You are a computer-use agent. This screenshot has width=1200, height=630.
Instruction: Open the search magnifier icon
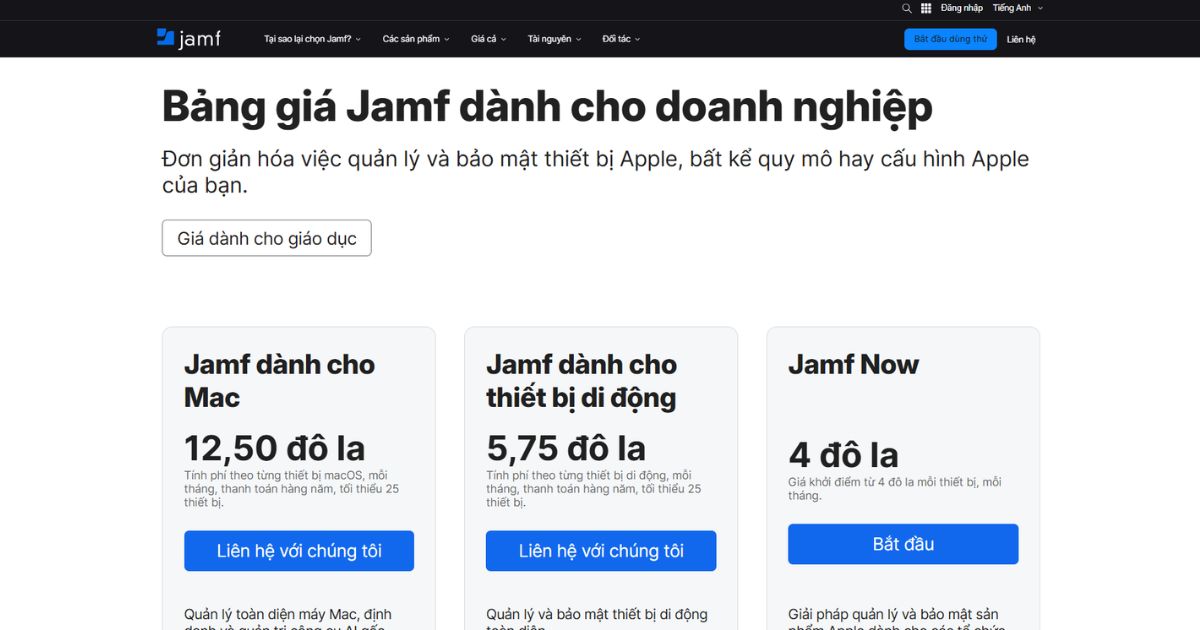[907, 8]
